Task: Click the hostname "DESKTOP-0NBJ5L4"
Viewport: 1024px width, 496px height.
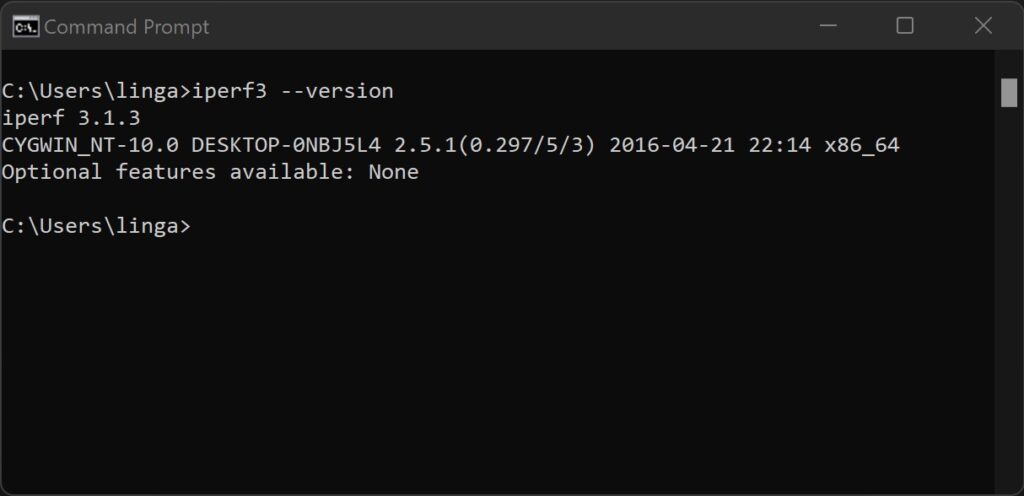Action: (x=286, y=145)
